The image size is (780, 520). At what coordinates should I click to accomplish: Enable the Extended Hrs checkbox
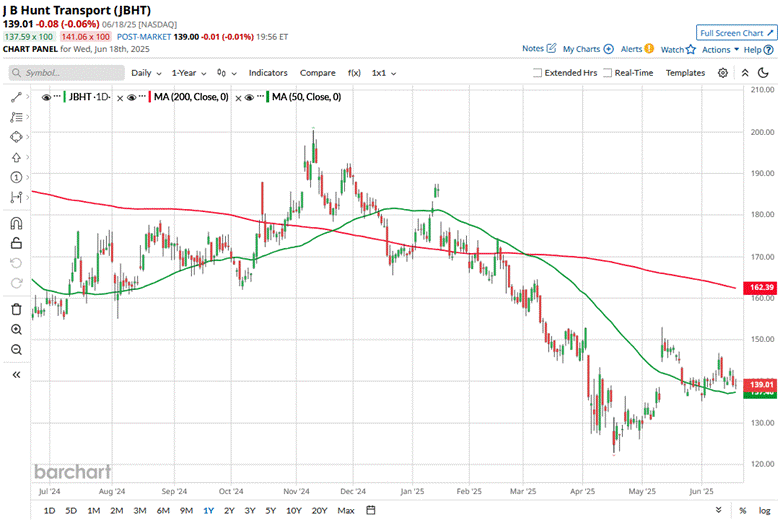(537, 73)
